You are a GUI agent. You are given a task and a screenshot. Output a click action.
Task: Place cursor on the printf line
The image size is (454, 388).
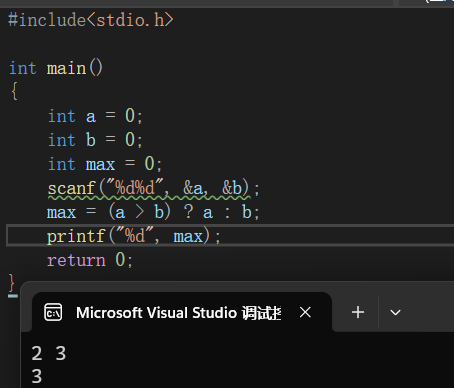click(133, 236)
